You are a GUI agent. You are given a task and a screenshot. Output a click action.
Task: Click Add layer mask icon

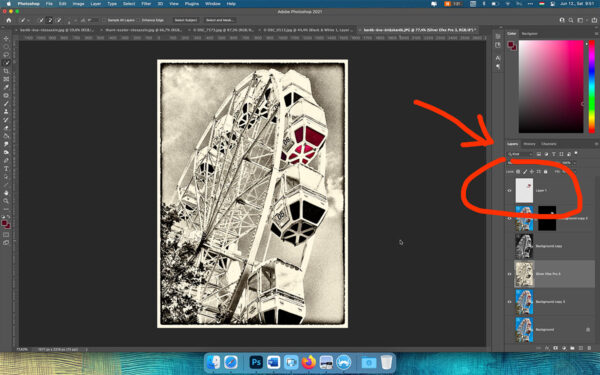556,348
